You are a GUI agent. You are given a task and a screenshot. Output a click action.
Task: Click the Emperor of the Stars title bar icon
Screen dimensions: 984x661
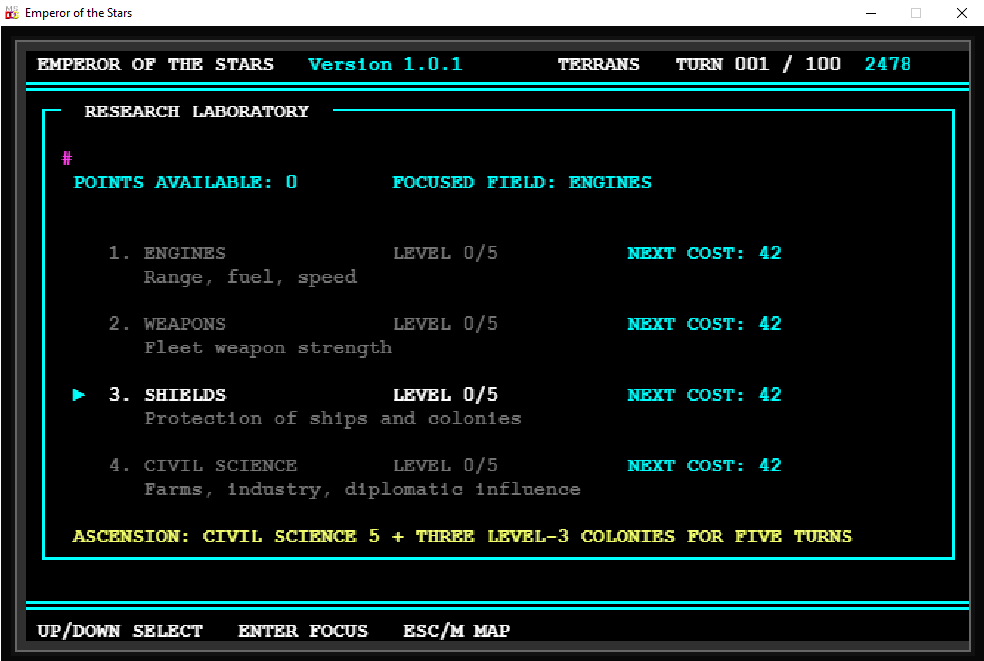[11, 13]
